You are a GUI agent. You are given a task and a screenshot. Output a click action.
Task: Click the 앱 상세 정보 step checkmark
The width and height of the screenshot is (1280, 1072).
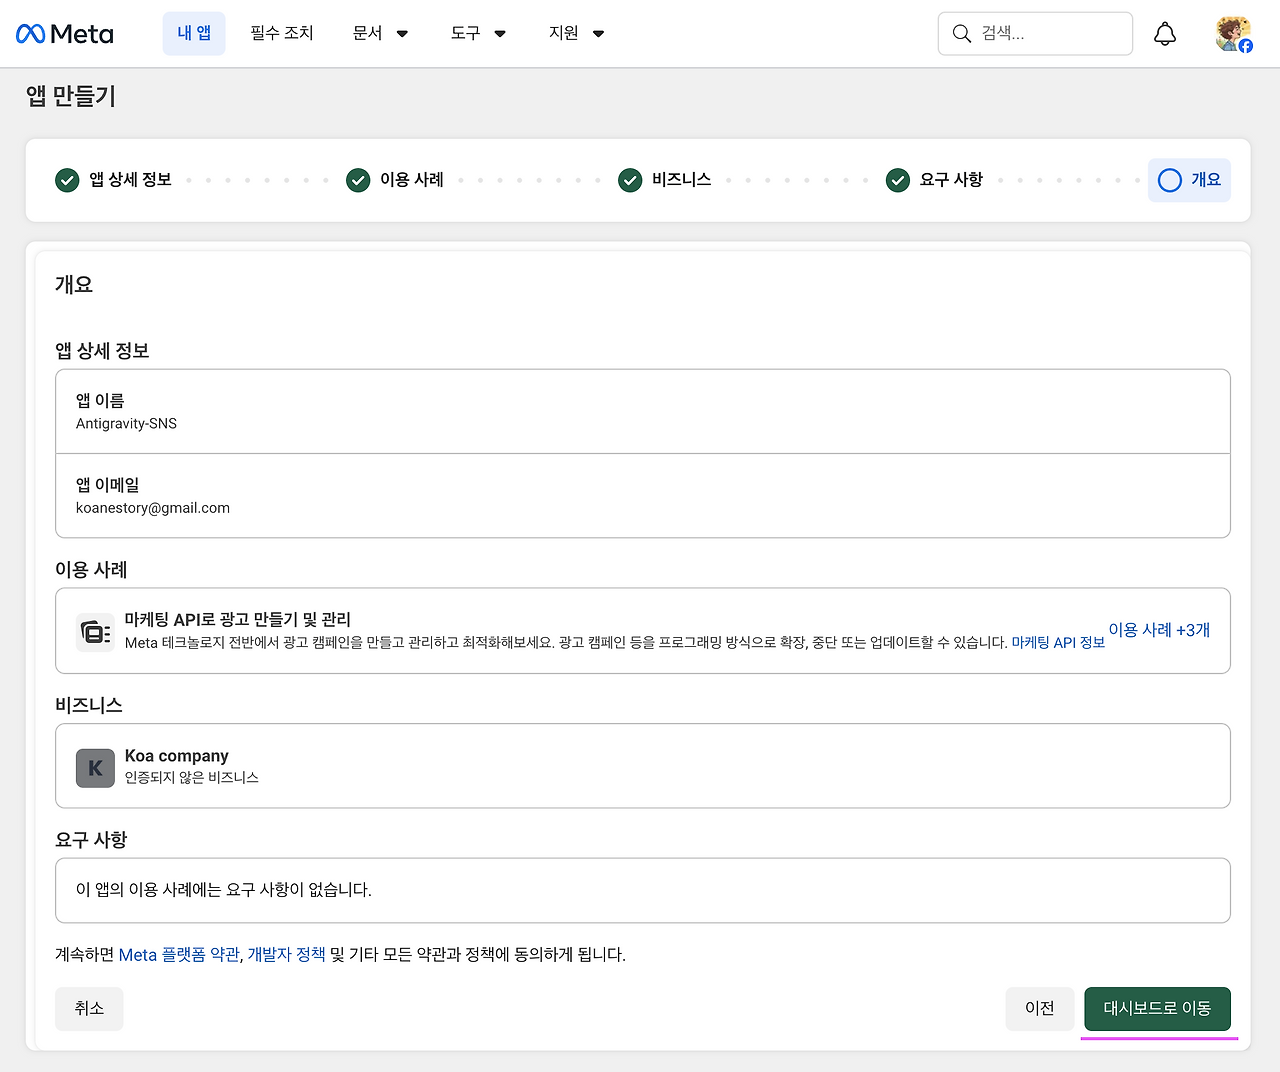67,180
